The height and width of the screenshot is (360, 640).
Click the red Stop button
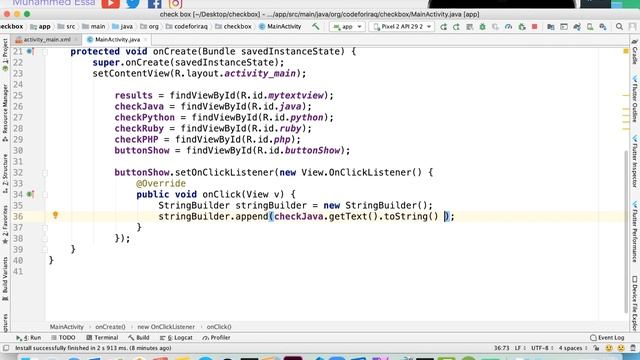[535, 27]
